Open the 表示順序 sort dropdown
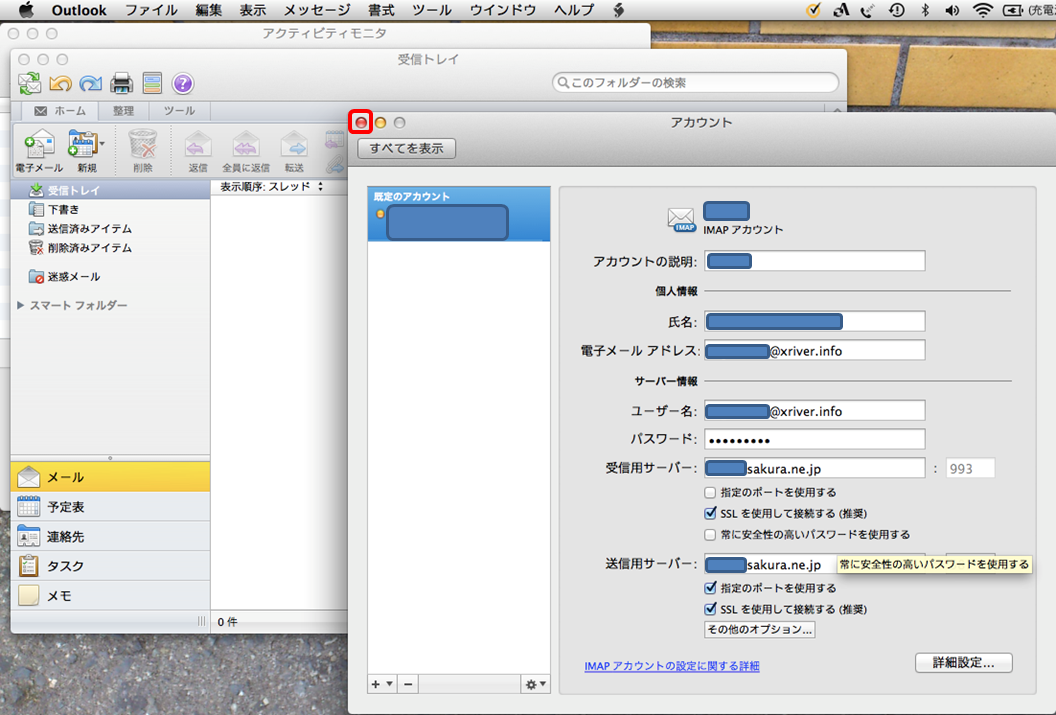Image resolution: width=1056 pixels, height=715 pixels. point(272,187)
